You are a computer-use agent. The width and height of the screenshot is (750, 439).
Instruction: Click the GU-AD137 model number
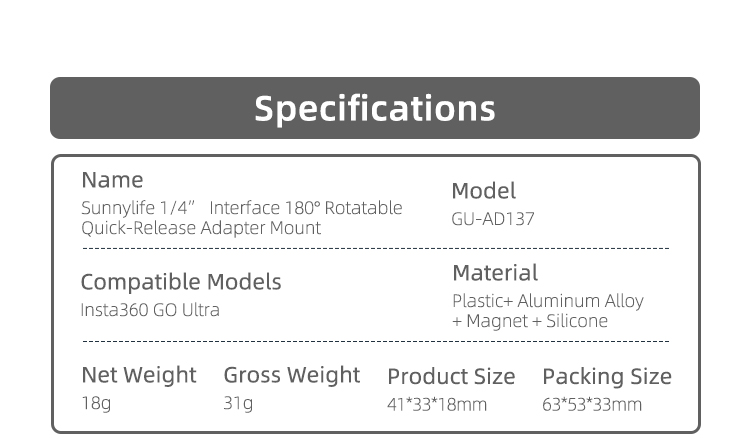(493, 219)
